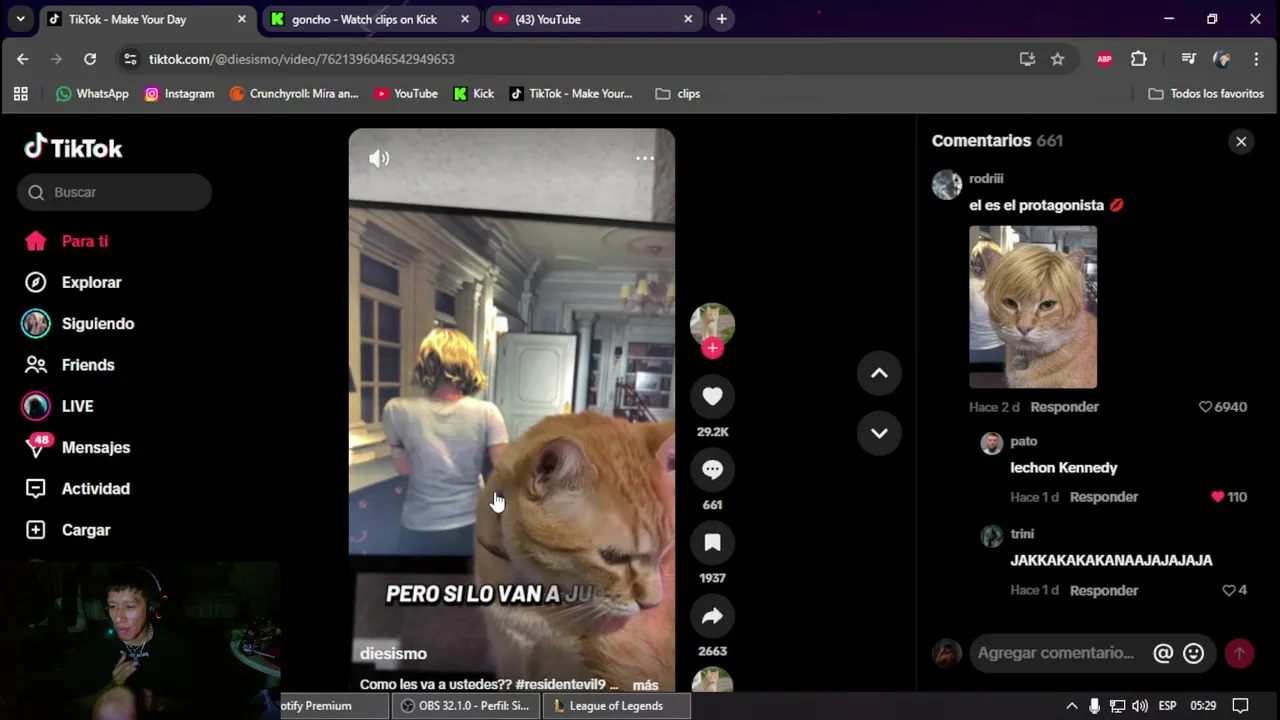Go to previous video with up chevron

879,373
